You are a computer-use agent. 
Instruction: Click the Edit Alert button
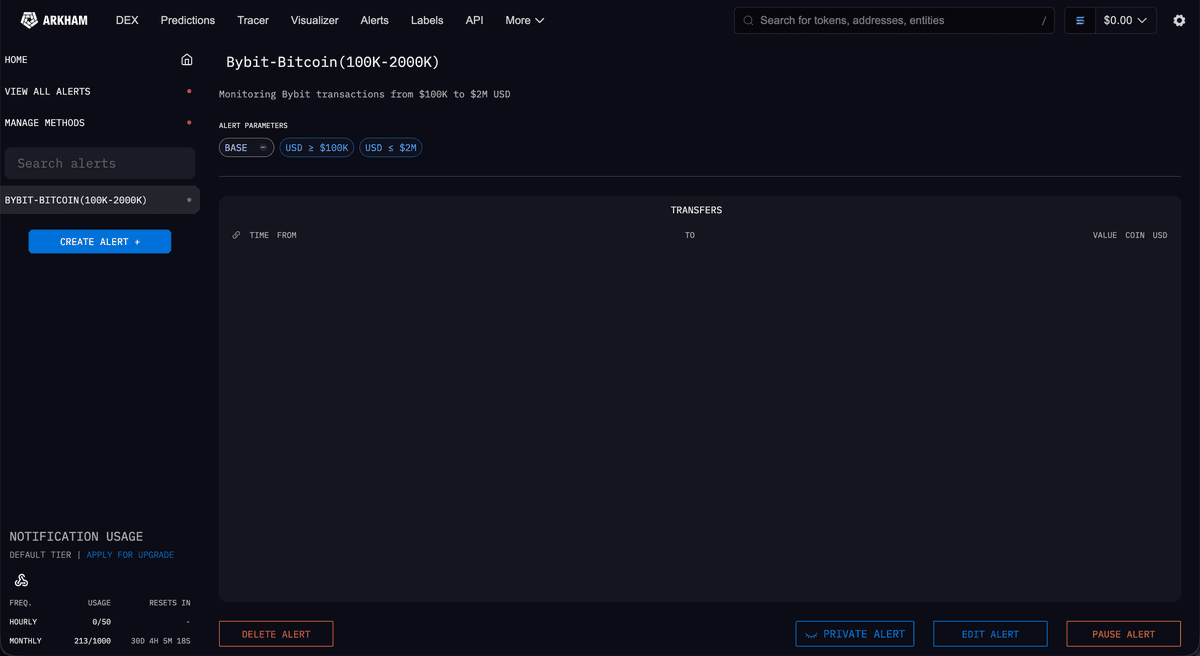pos(990,634)
